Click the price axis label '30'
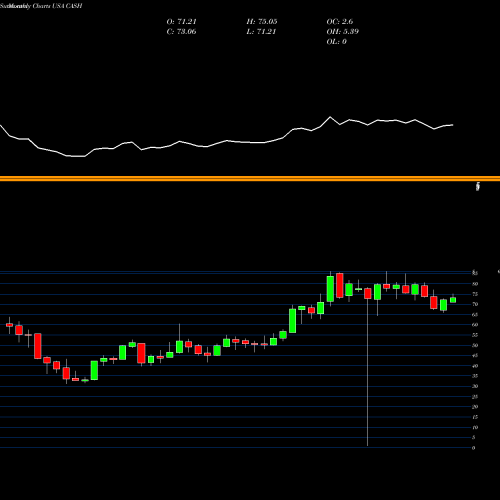This screenshot has width=500, height=500. [x=475, y=386]
